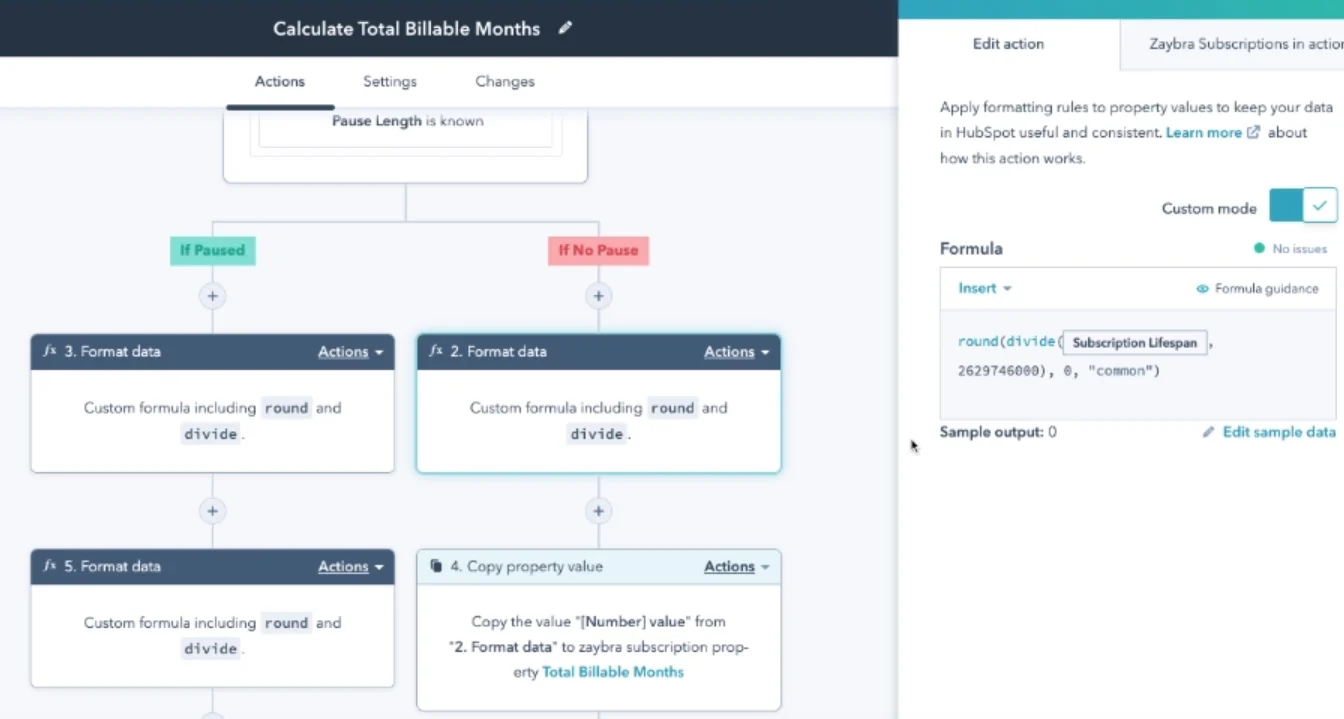This screenshot has width=1344, height=719.
Task: Open Actions dropdown on 5. Format data
Action: [350, 567]
